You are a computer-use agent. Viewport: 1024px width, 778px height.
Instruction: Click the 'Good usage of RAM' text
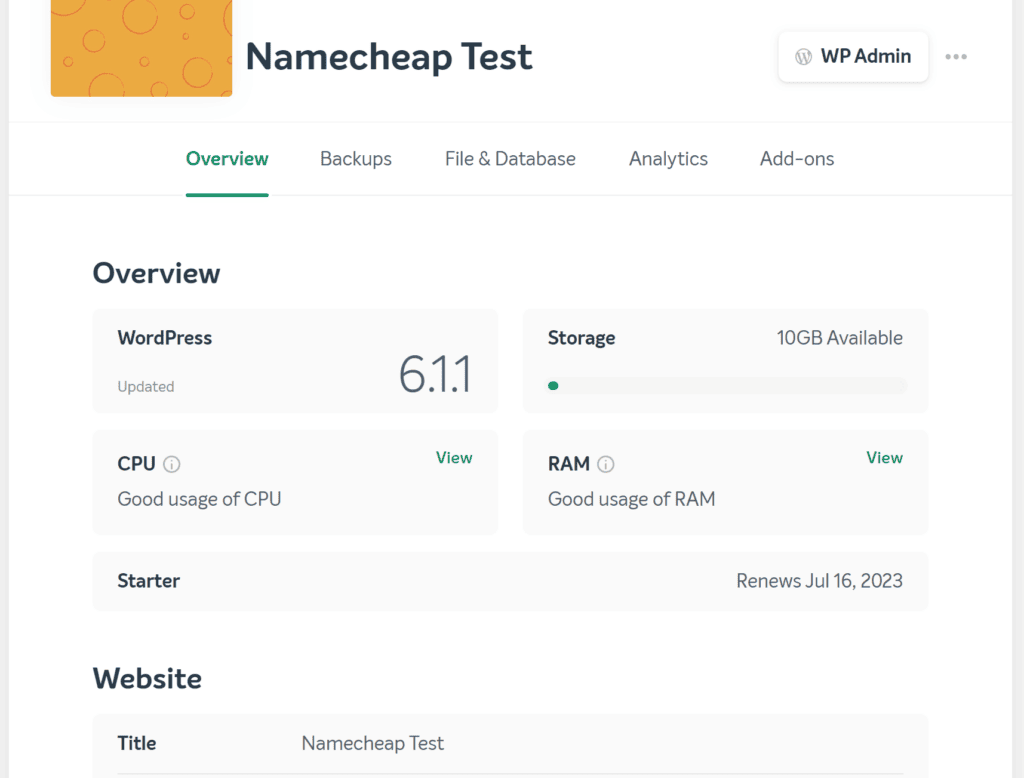click(632, 499)
